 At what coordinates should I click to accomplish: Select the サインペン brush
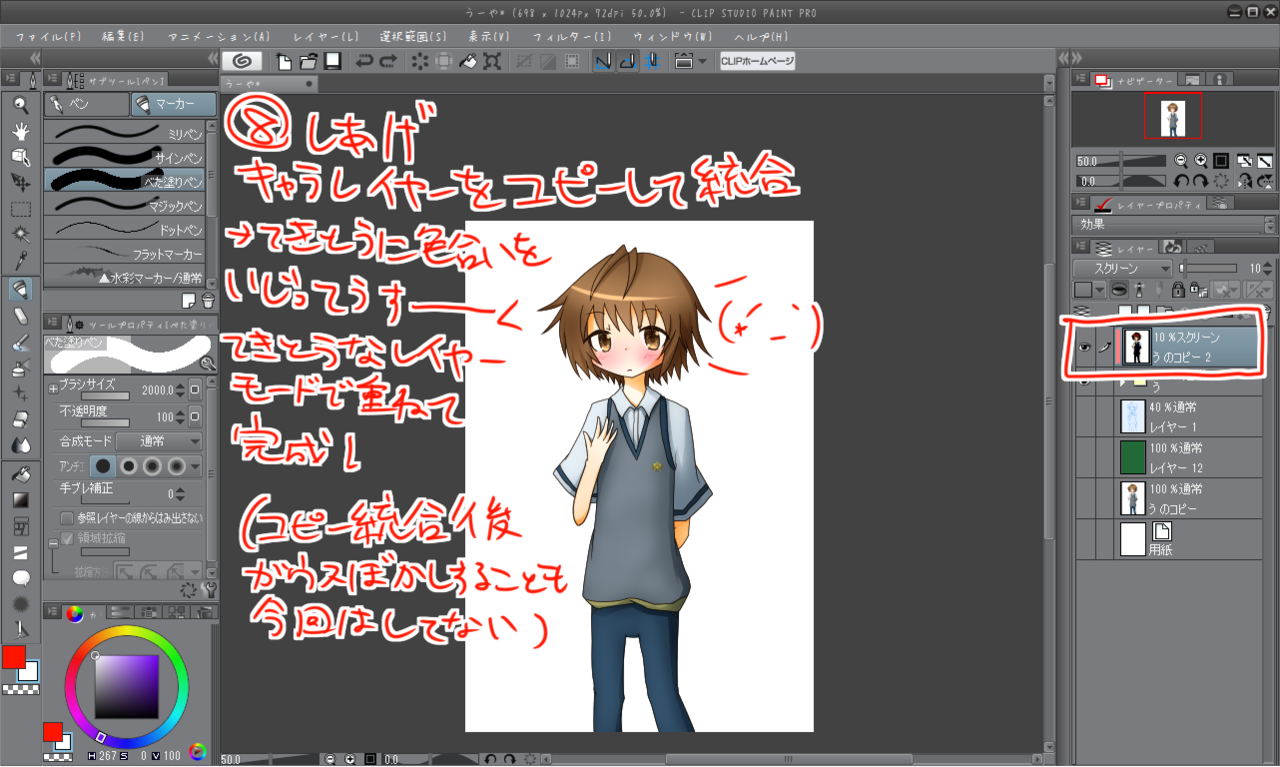pos(125,157)
